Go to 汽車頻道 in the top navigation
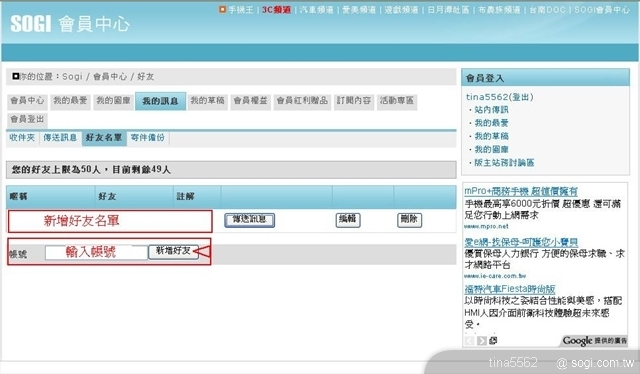The image size is (640, 374). coord(316,9)
